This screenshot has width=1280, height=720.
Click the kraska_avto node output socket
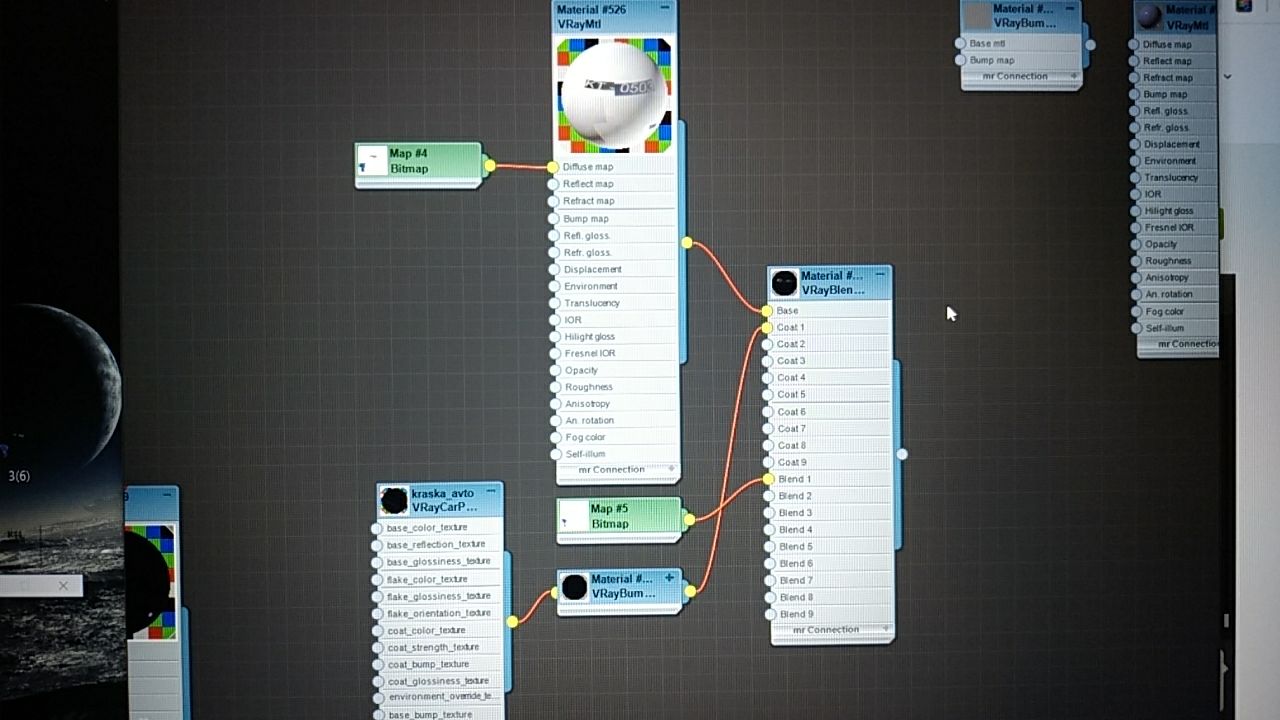[512, 621]
